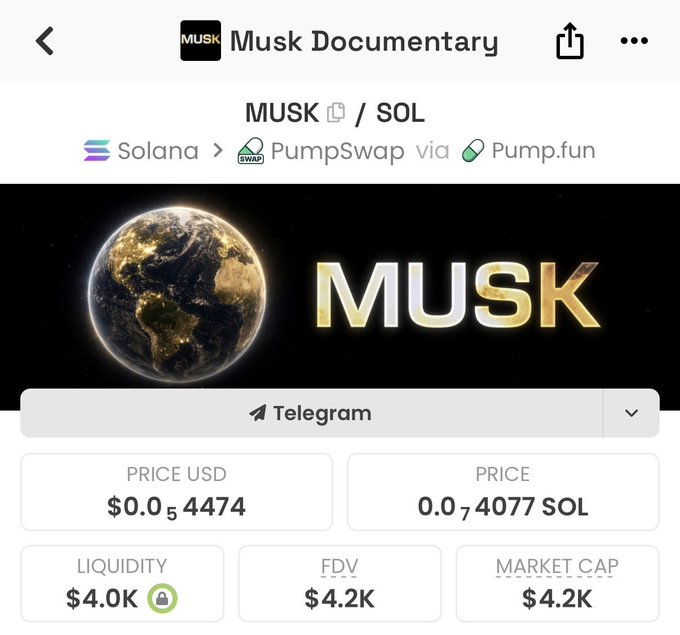Viewport: 680px width, 635px height.
Task: Open the Solana chain link
Action: (x=141, y=151)
